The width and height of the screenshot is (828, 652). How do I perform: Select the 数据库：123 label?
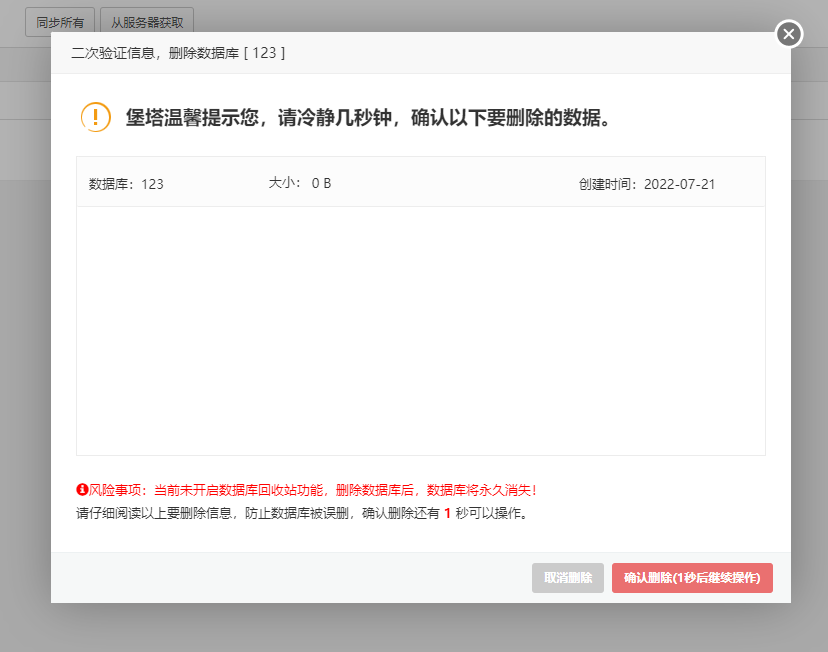click(126, 184)
